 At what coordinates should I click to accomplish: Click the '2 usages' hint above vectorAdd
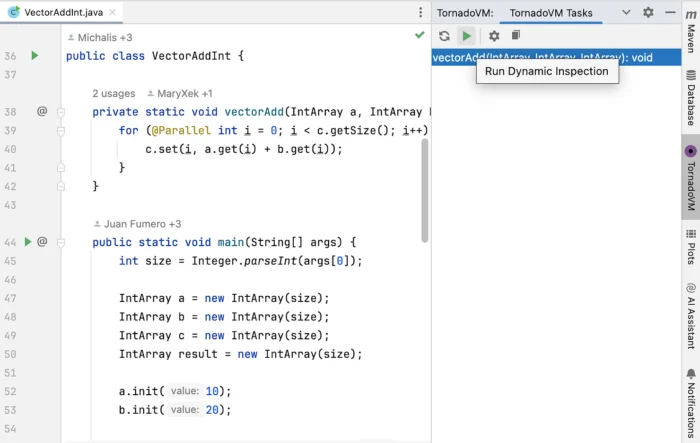[x=113, y=93]
